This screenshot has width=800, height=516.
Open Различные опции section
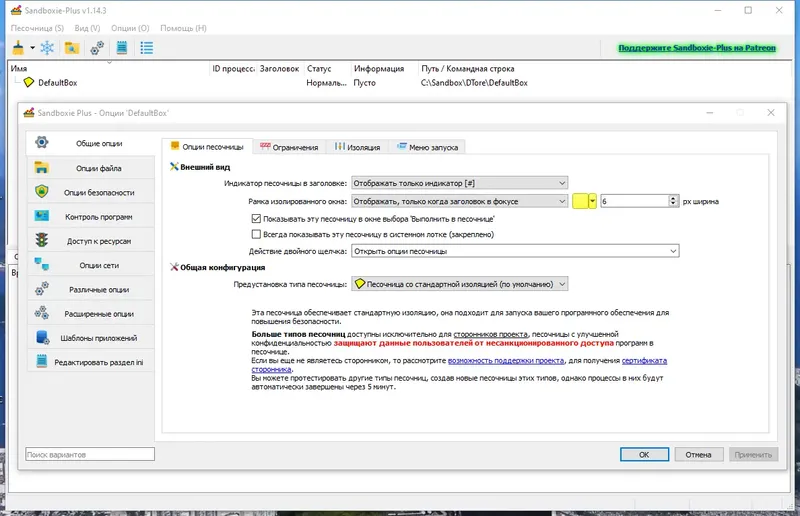90,289
